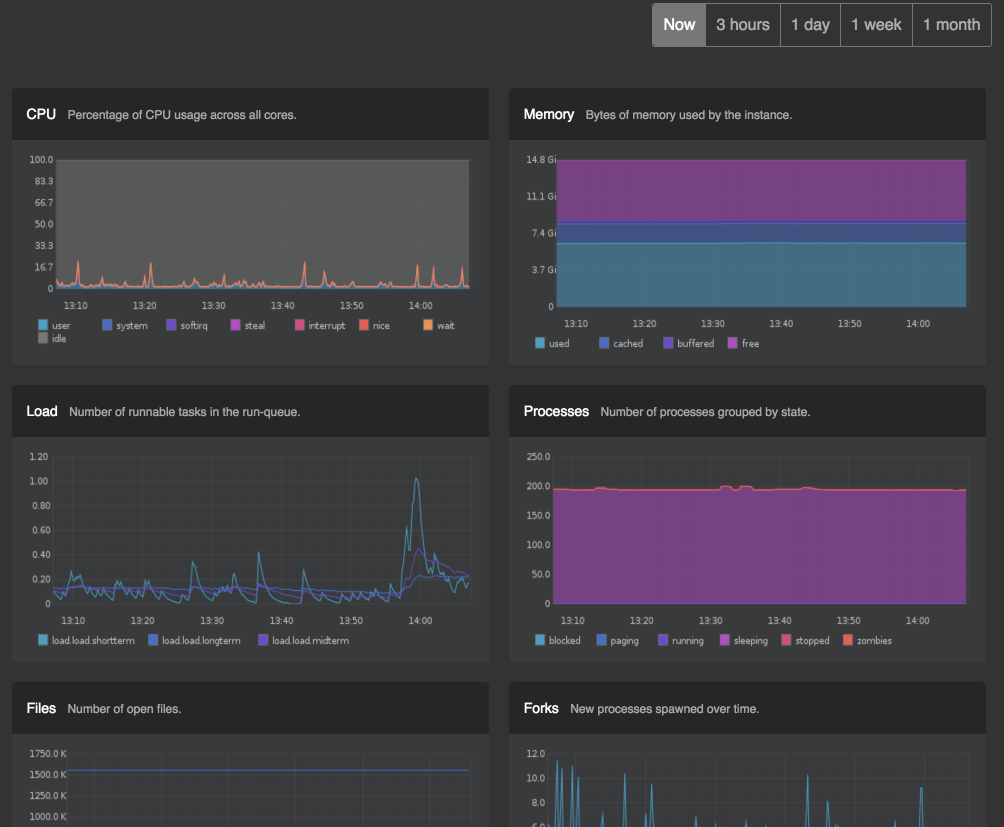Click the Forks panel title
Screen dimensions: 1004x827
(541, 708)
